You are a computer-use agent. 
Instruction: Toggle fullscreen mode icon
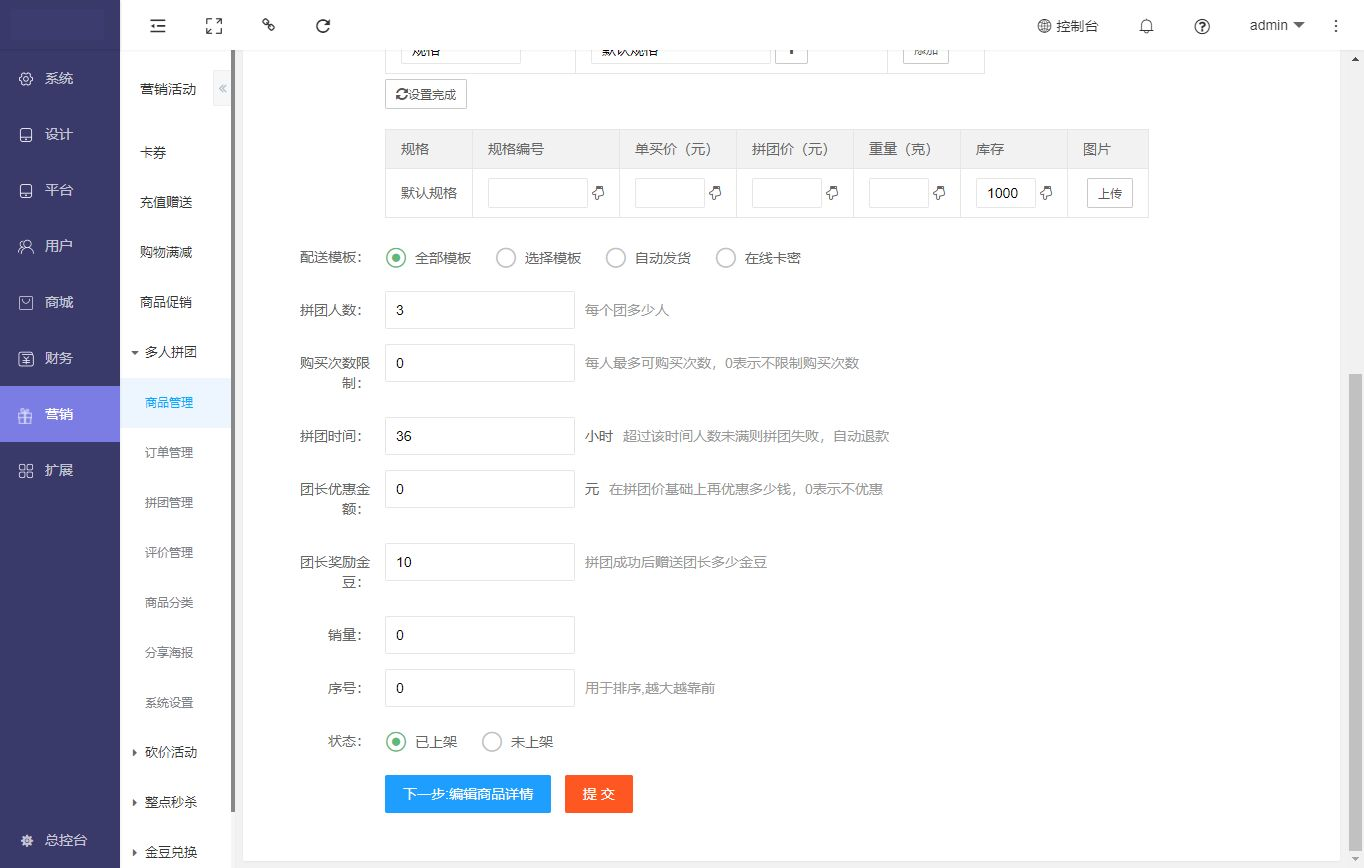click(213, 26)
